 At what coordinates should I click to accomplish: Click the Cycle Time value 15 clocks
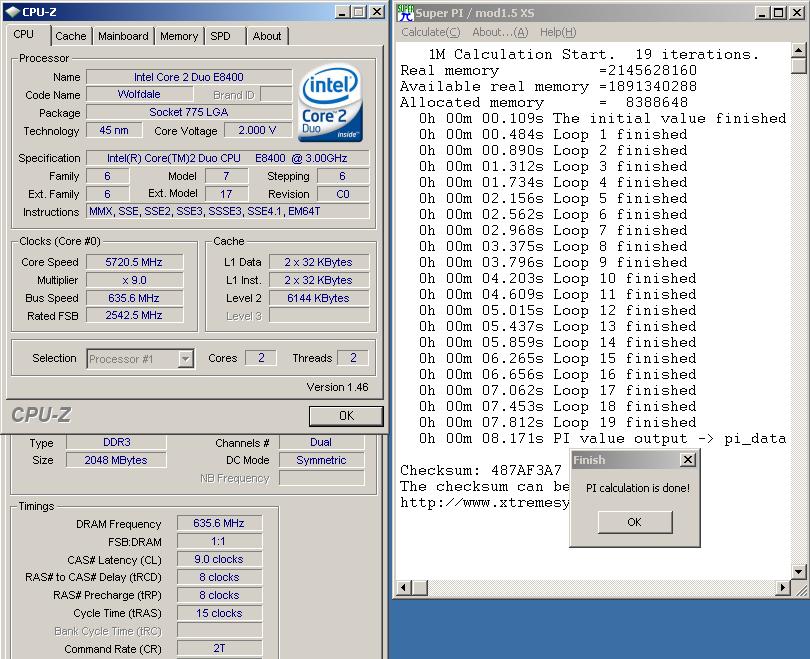[x=220, y=613]
